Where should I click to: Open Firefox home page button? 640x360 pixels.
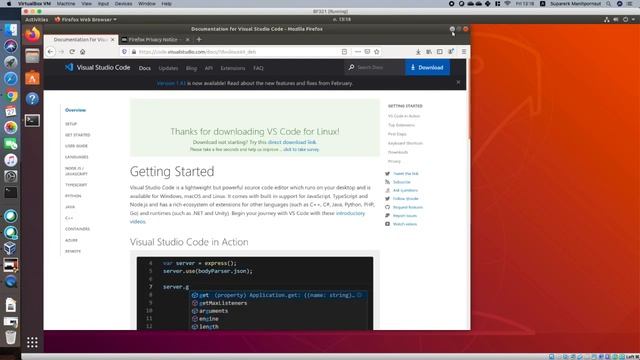click(83, 52)
